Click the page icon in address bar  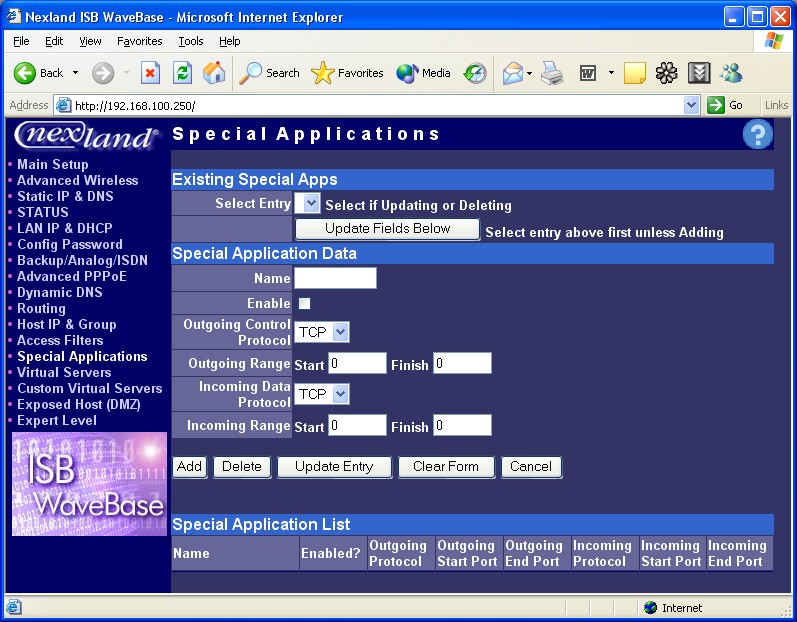(x=63, y=105)
